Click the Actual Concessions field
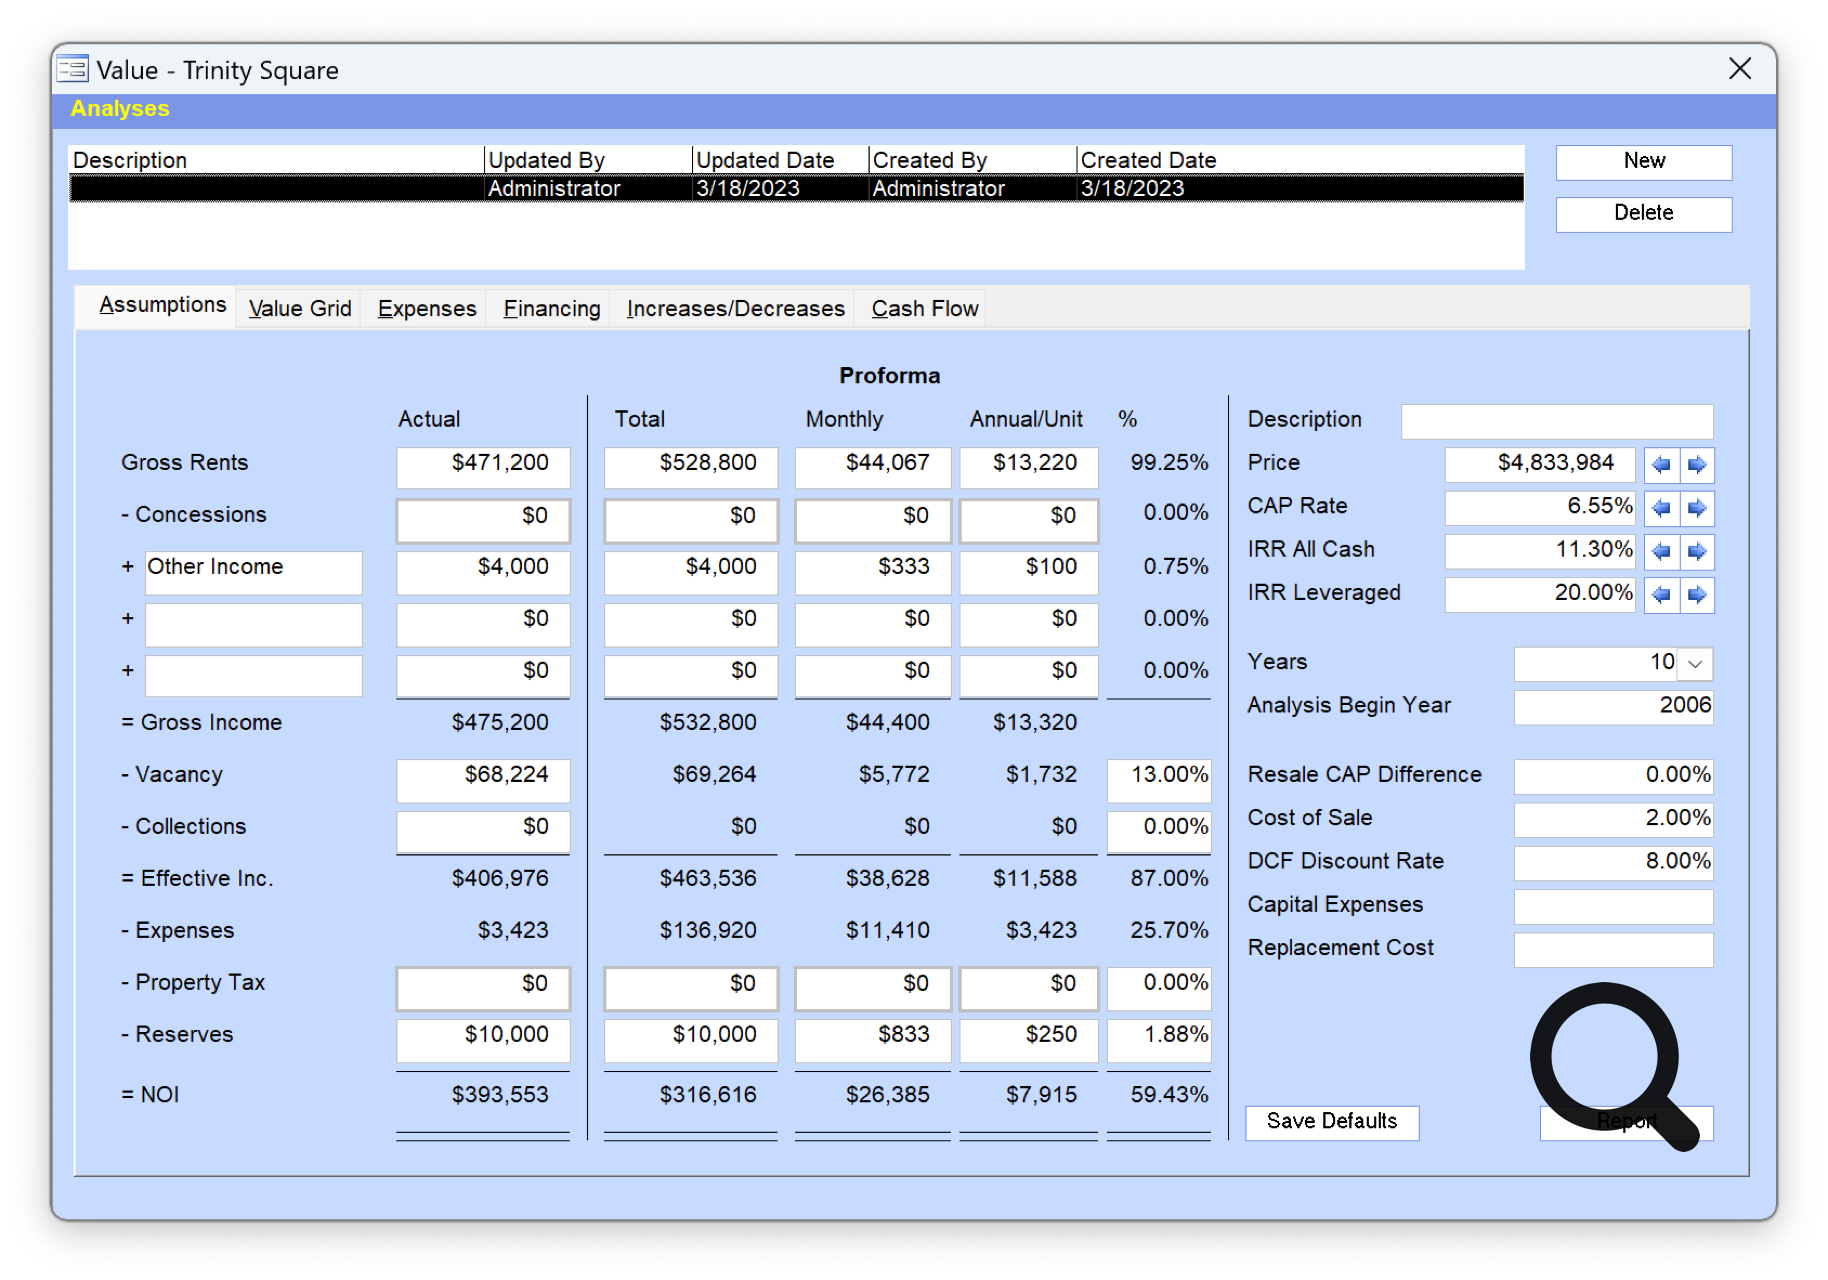1828x1280 pixels. [x=483, y=520]
